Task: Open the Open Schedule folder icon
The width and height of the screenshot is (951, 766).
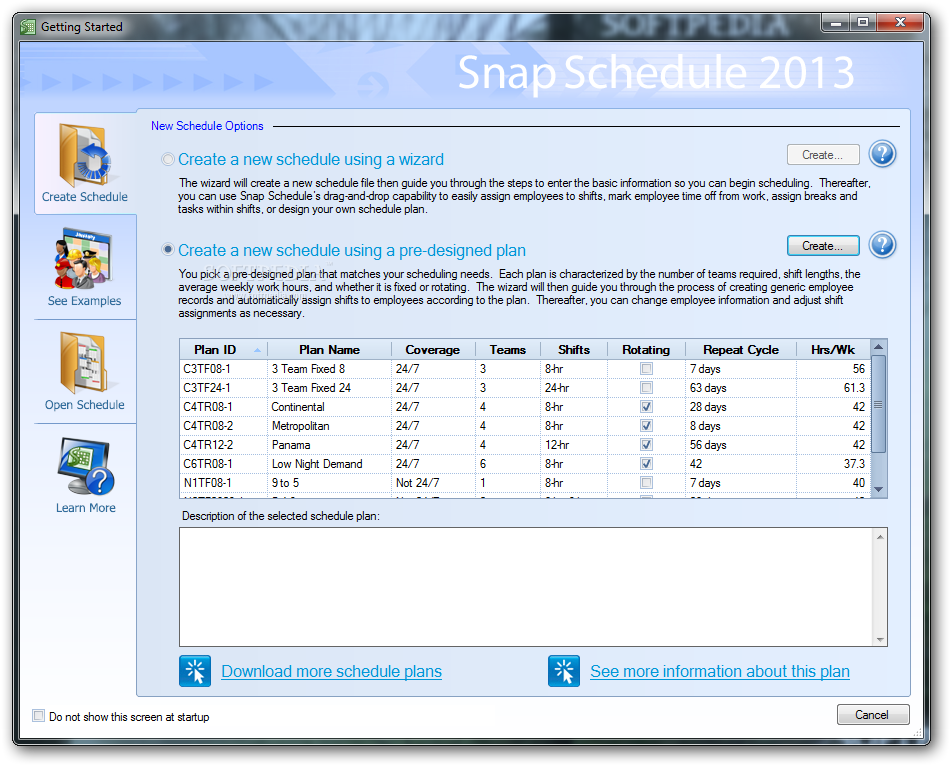Action: tap(84, 363)
